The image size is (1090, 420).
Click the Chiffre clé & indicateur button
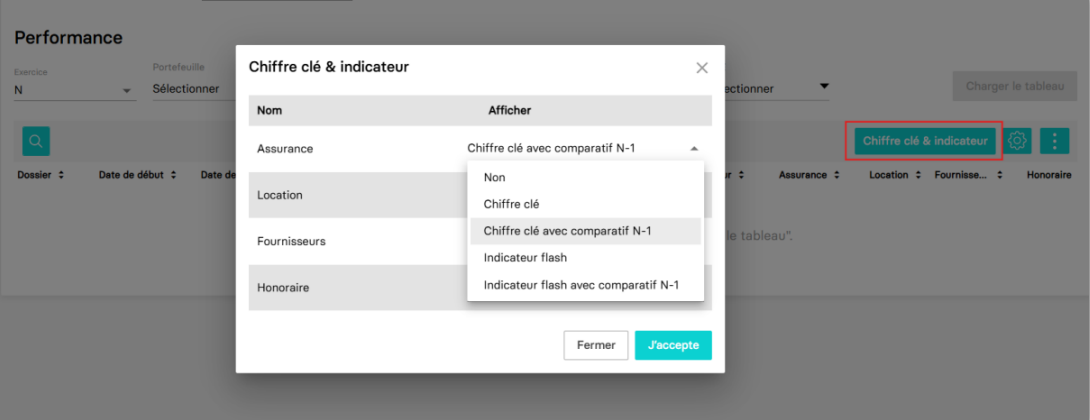pyautogui.click(x=925, y=141)
